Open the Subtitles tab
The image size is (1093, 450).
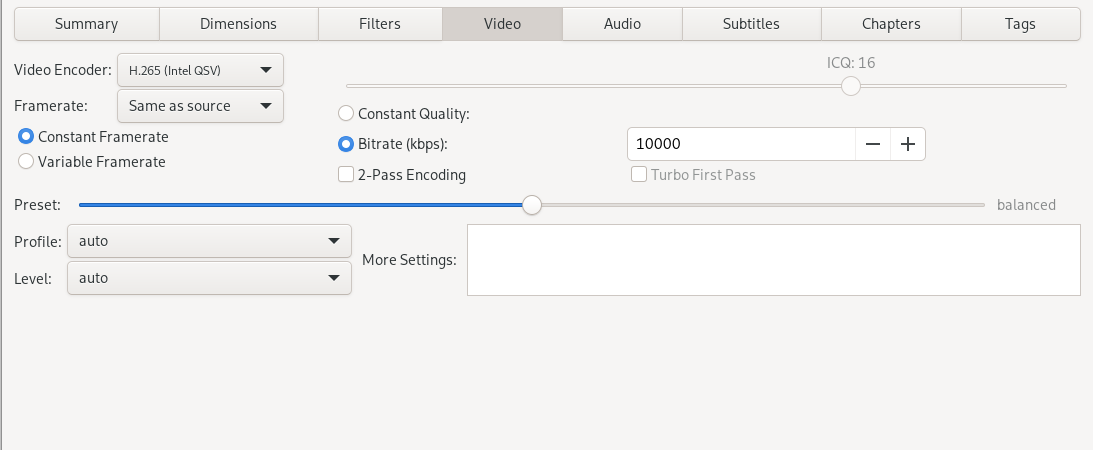click(x=751, y=24)
